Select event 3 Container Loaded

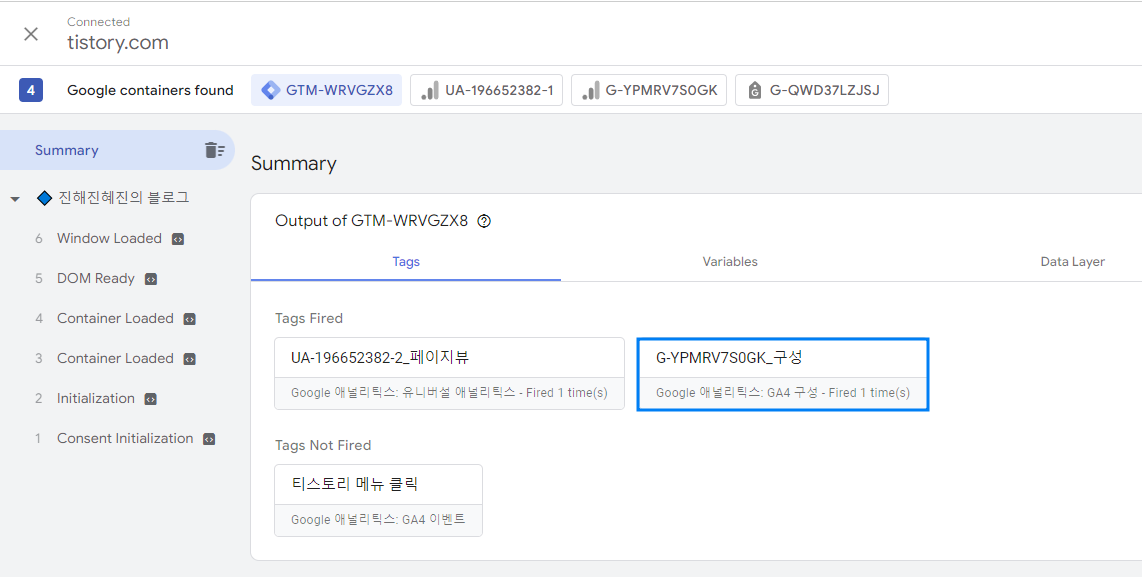115,358
